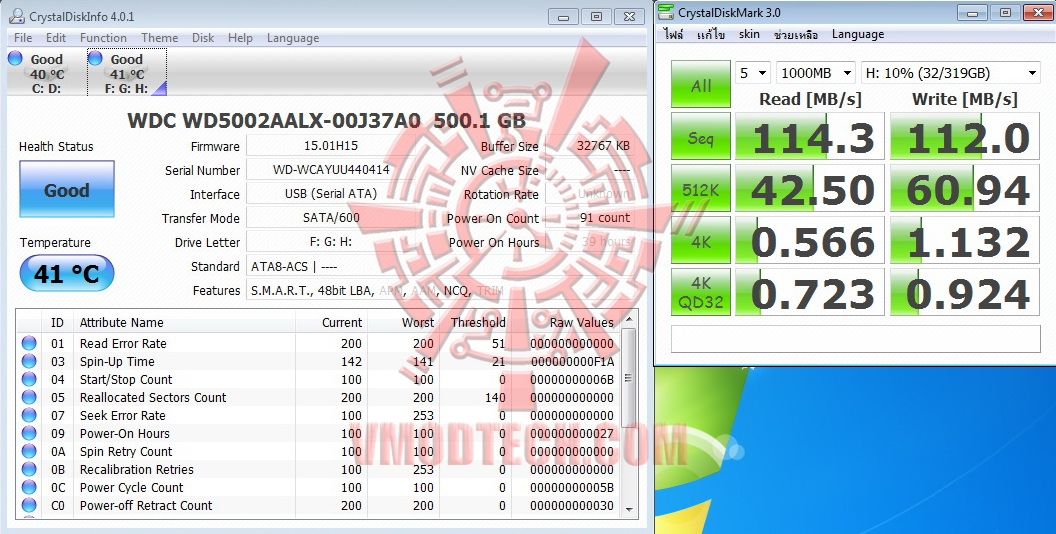Select the F: G: H: disk status orb

point(96,59)
